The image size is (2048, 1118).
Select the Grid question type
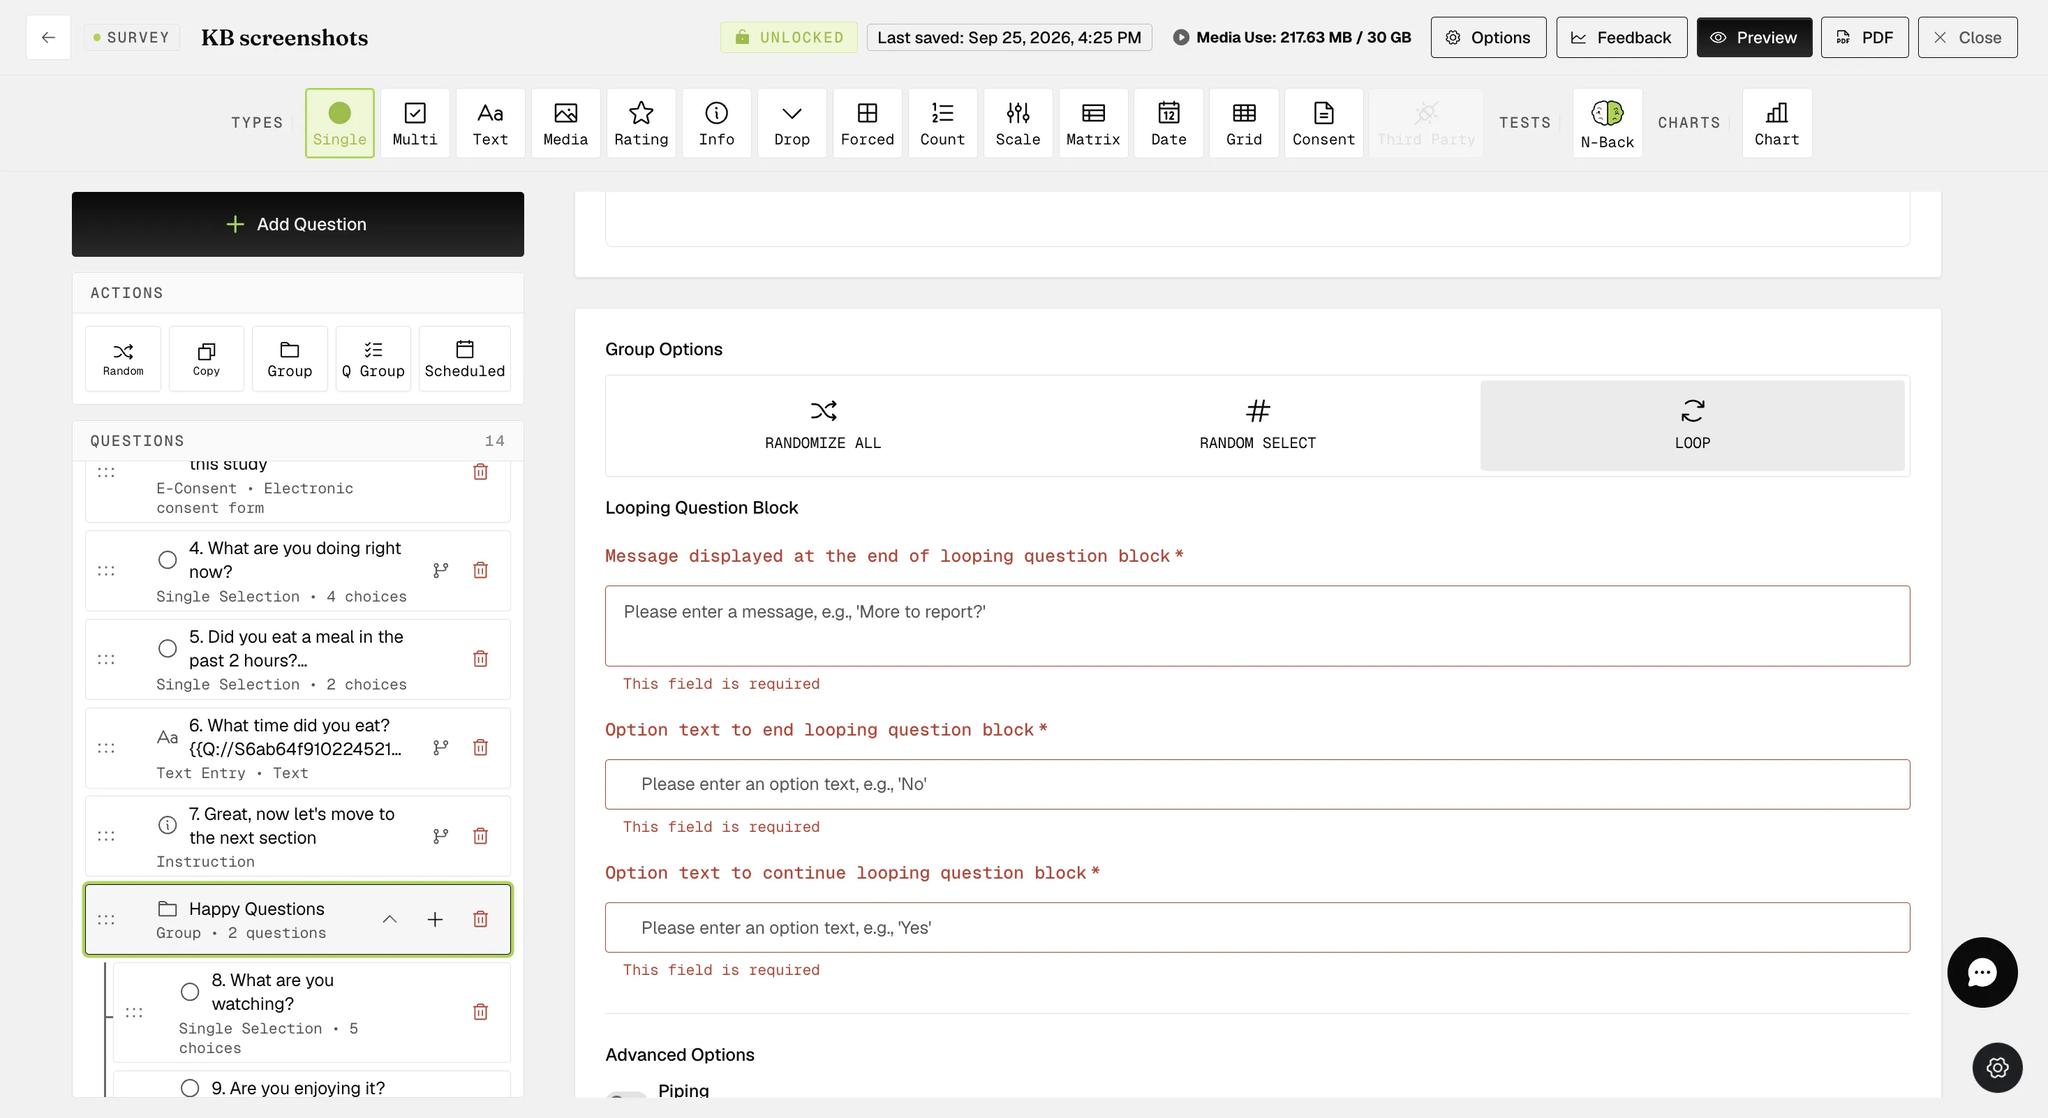[1244, 123]
